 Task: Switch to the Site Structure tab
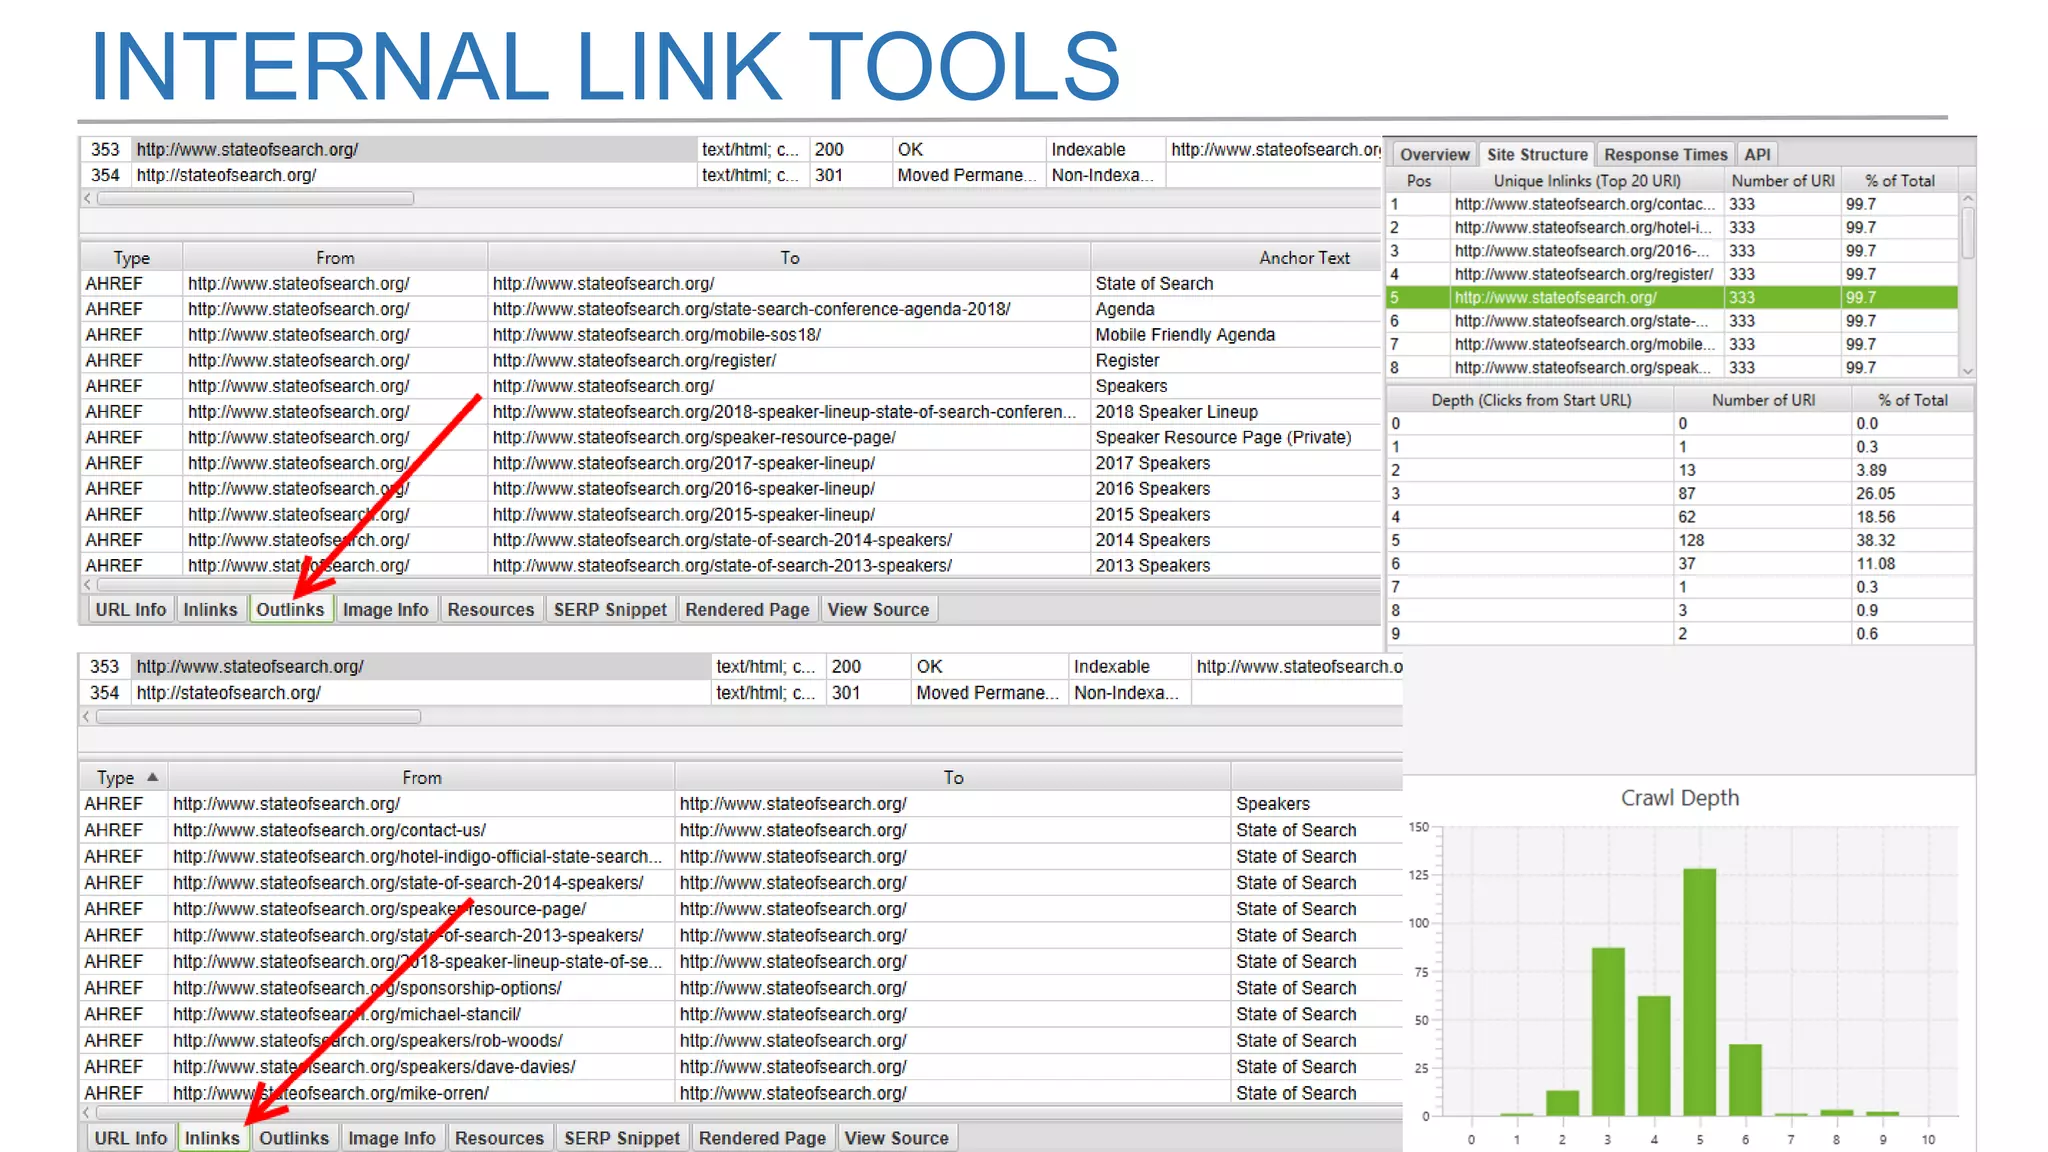(1536, 154)
